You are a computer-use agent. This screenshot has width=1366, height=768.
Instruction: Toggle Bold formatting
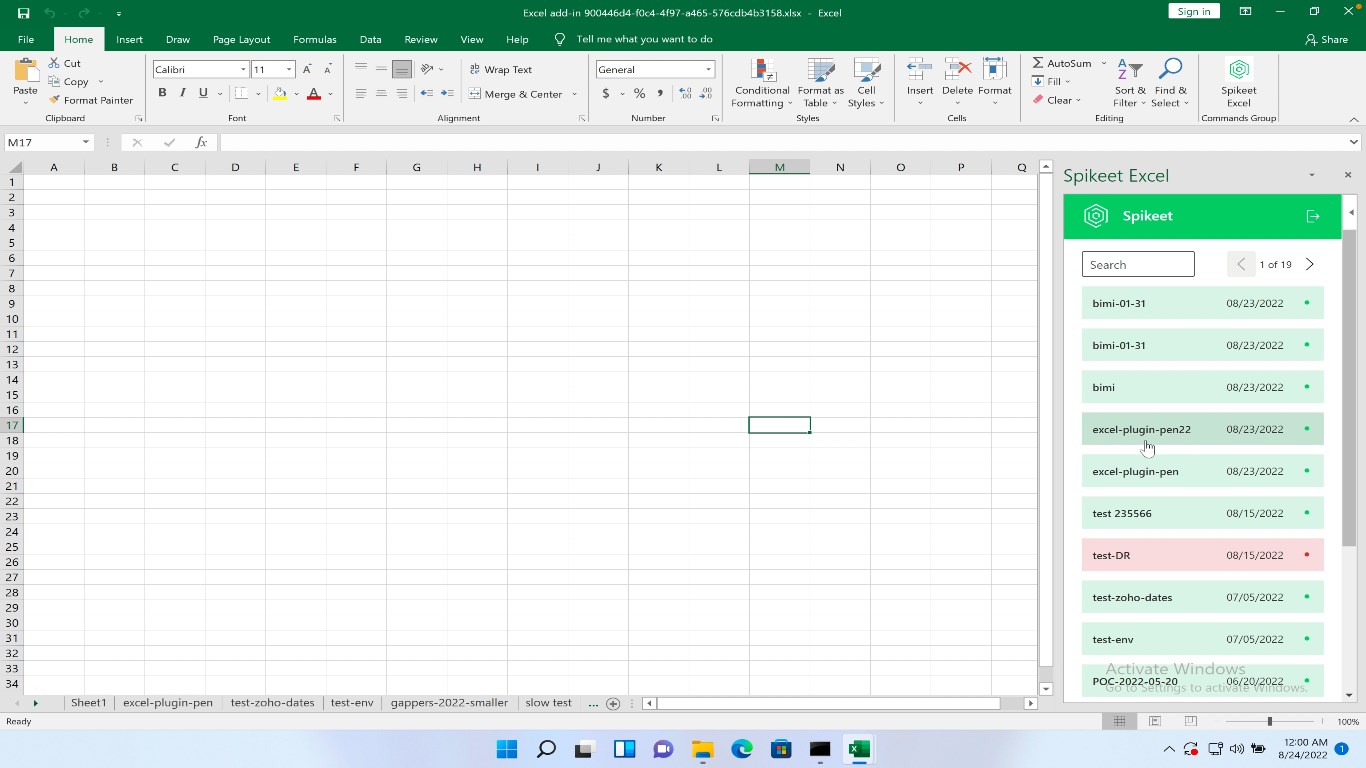tap(162, 93)
